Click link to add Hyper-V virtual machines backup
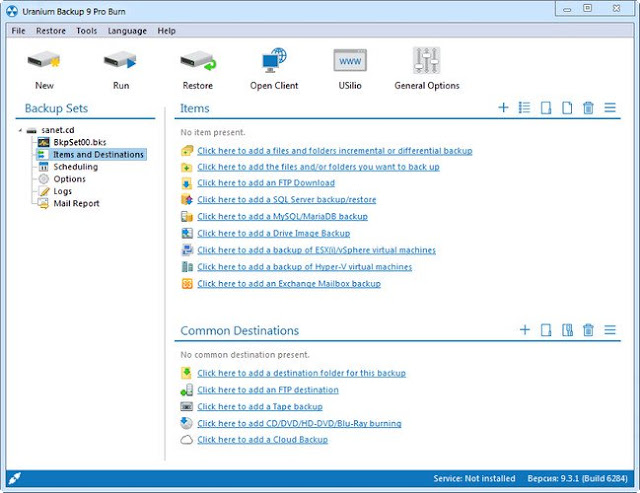 point(304,267)
